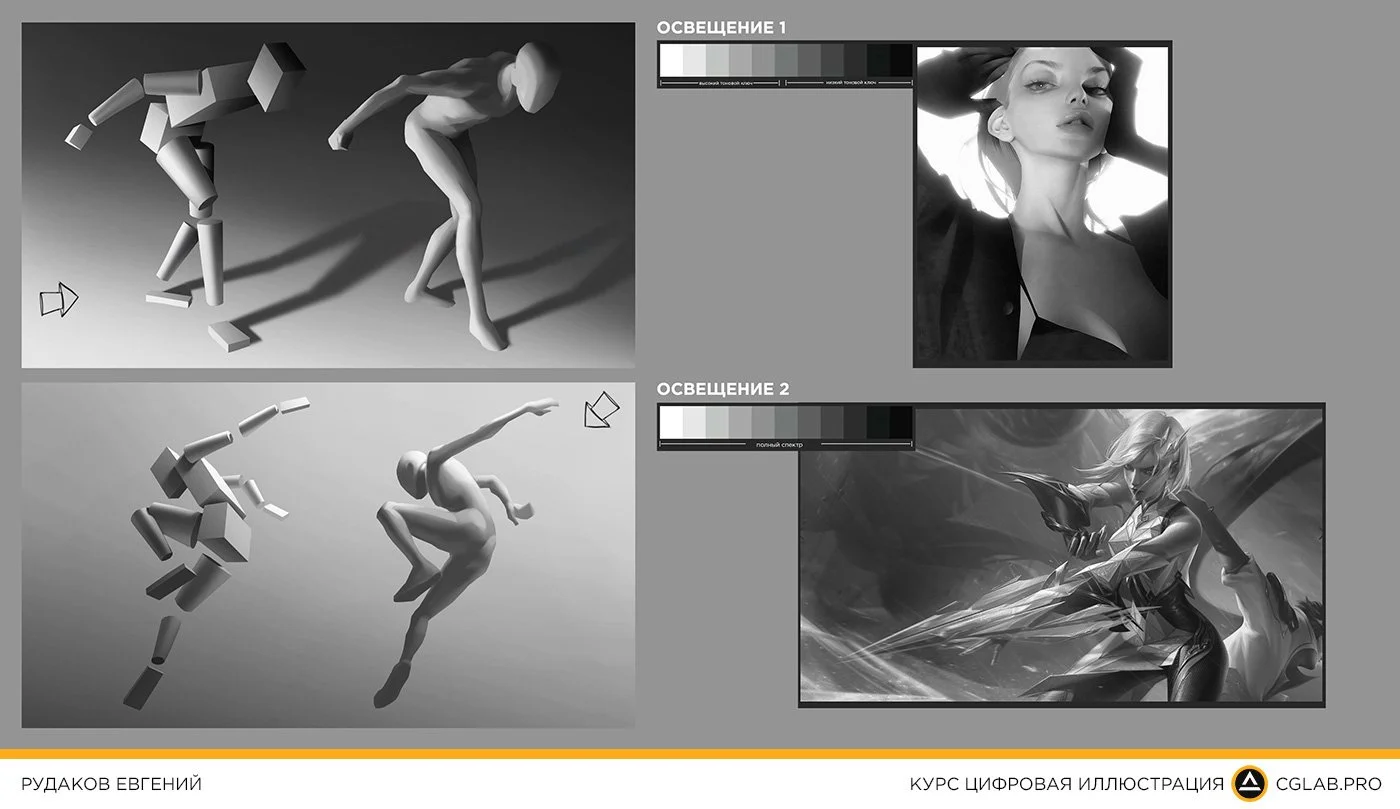Open the woman portrait reference image
Viewport: 1400px width, 809px height.
(1042, 204)
